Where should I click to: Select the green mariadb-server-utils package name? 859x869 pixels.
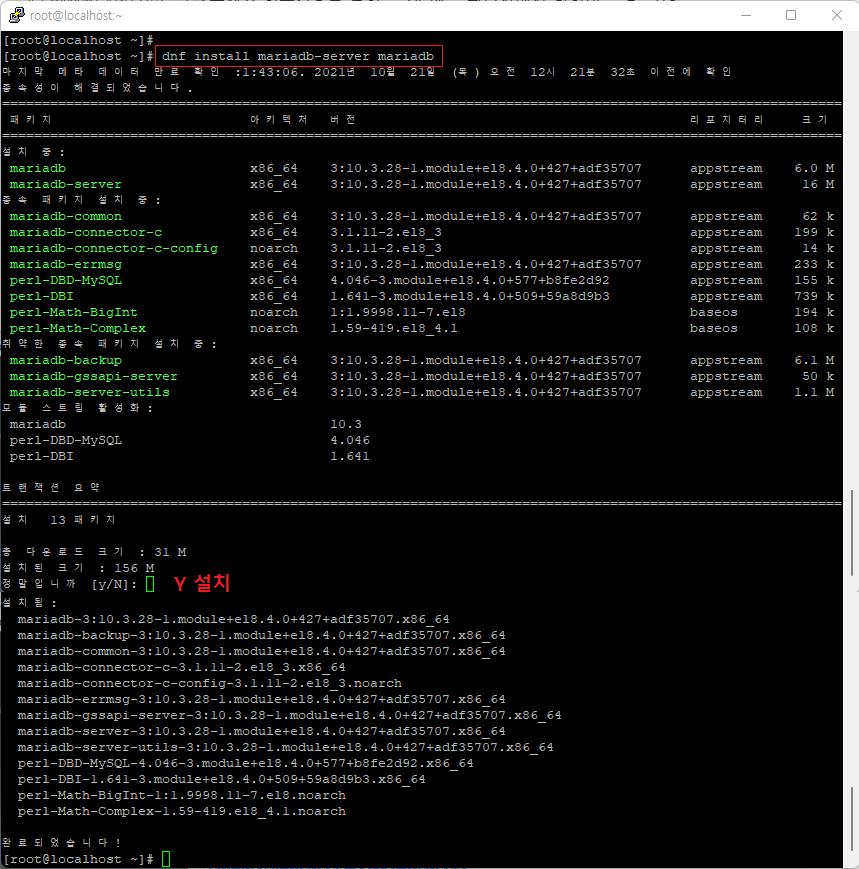[89, 392]
